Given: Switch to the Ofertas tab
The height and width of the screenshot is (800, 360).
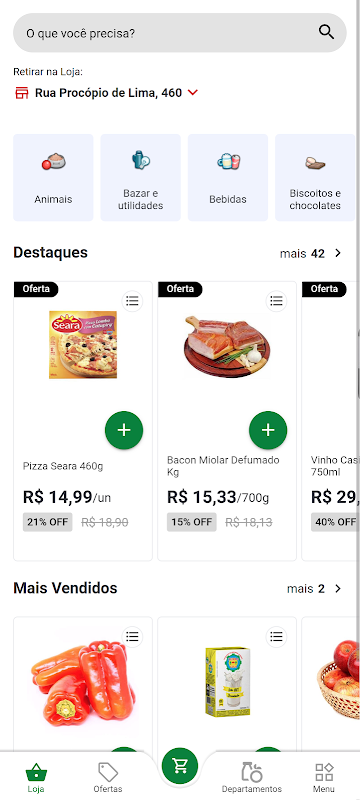Looking at the screenshot, I should tap(108, 778).
